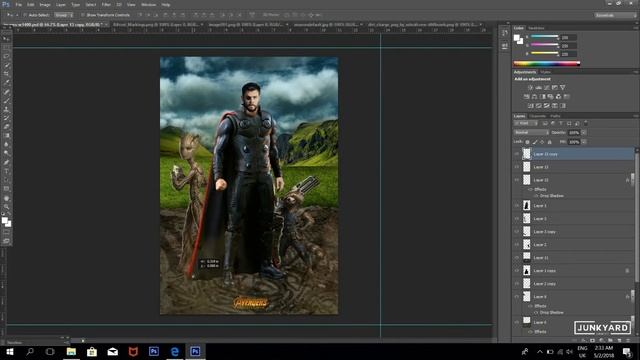Select the Crop tool
Image resolution: width=640 pixels, height=360 pixels.
[7, 74]
